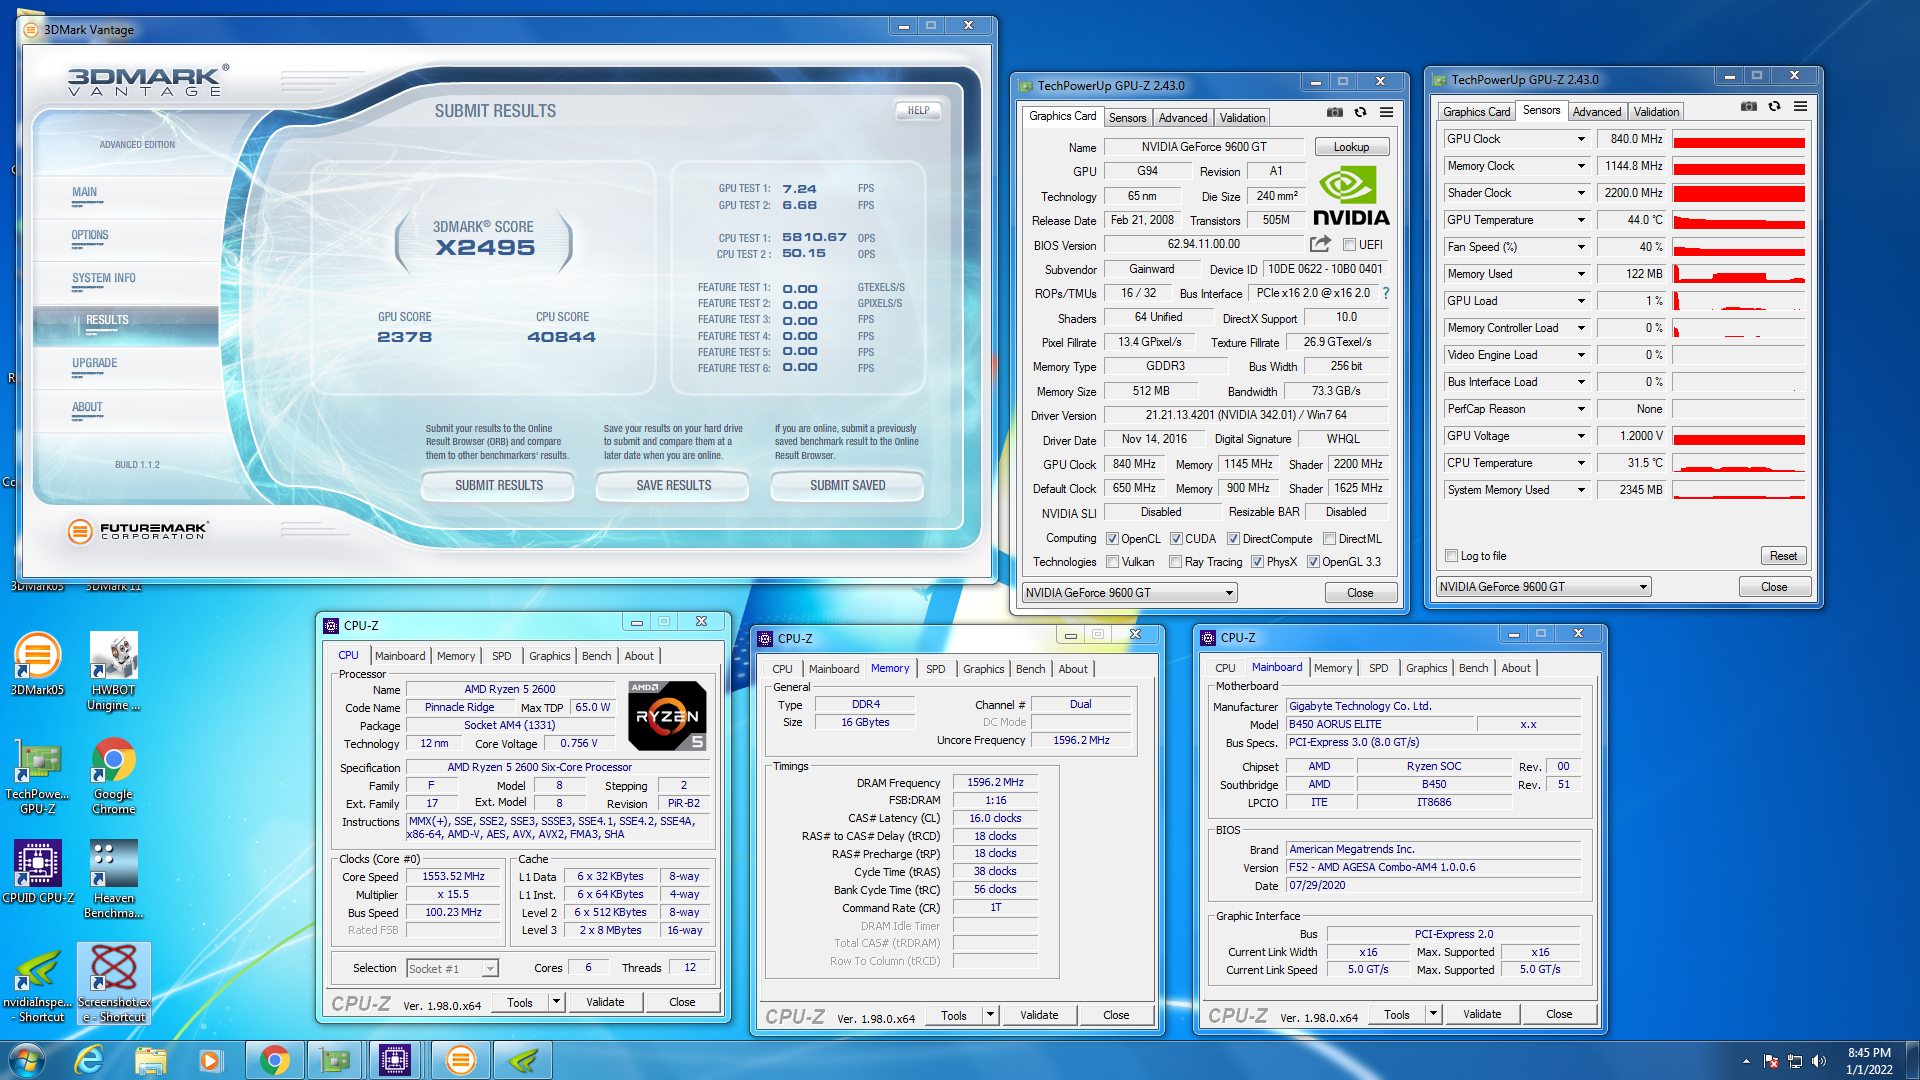Toggle the Vulkan checkbox
This screenshot has height=1080, width=1920.
(x=1112, y=562)
